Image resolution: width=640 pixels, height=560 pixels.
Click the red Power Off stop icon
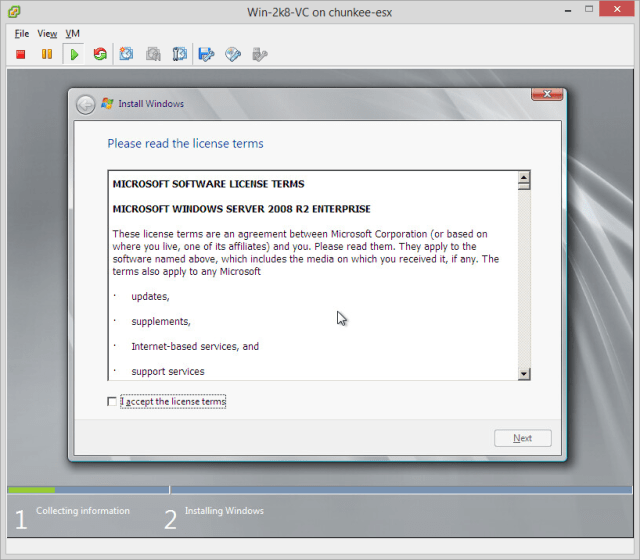click(20, 54)
